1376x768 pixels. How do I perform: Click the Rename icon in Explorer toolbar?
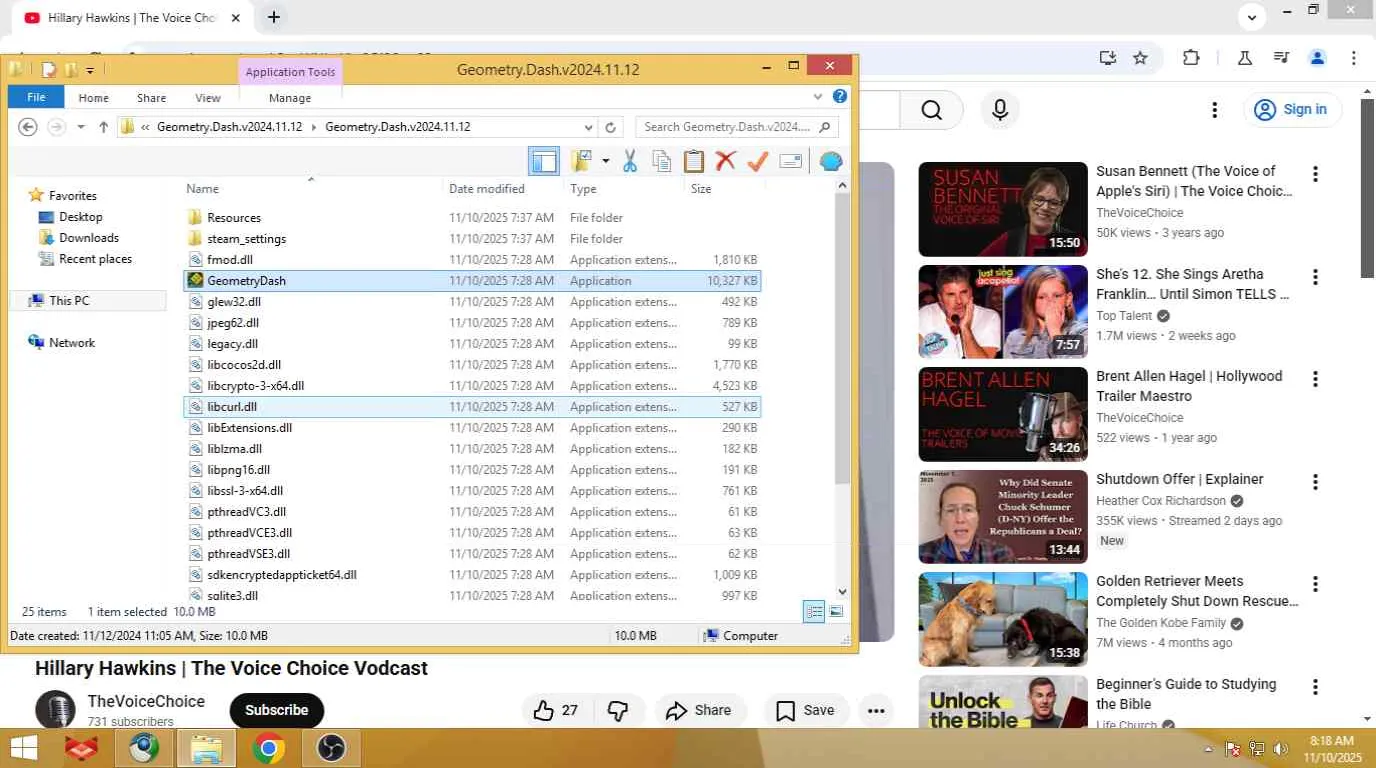click(791, 161)
